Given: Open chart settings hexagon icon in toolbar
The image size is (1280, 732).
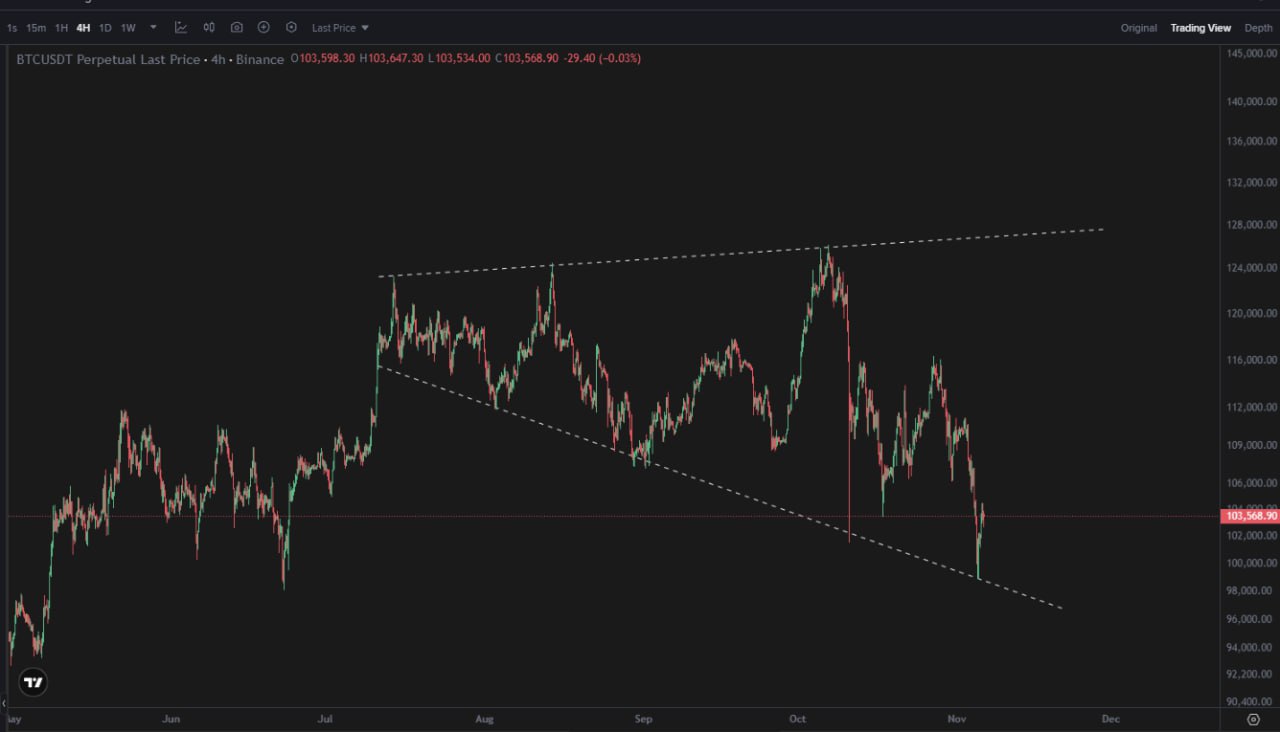Looking at the screenshot, I should click(291, 28).
